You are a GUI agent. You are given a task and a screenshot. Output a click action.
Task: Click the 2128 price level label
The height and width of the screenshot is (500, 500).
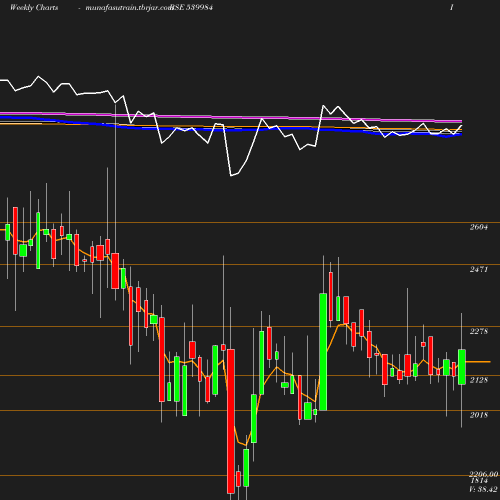pyautogui.click(x=479, y=380)
